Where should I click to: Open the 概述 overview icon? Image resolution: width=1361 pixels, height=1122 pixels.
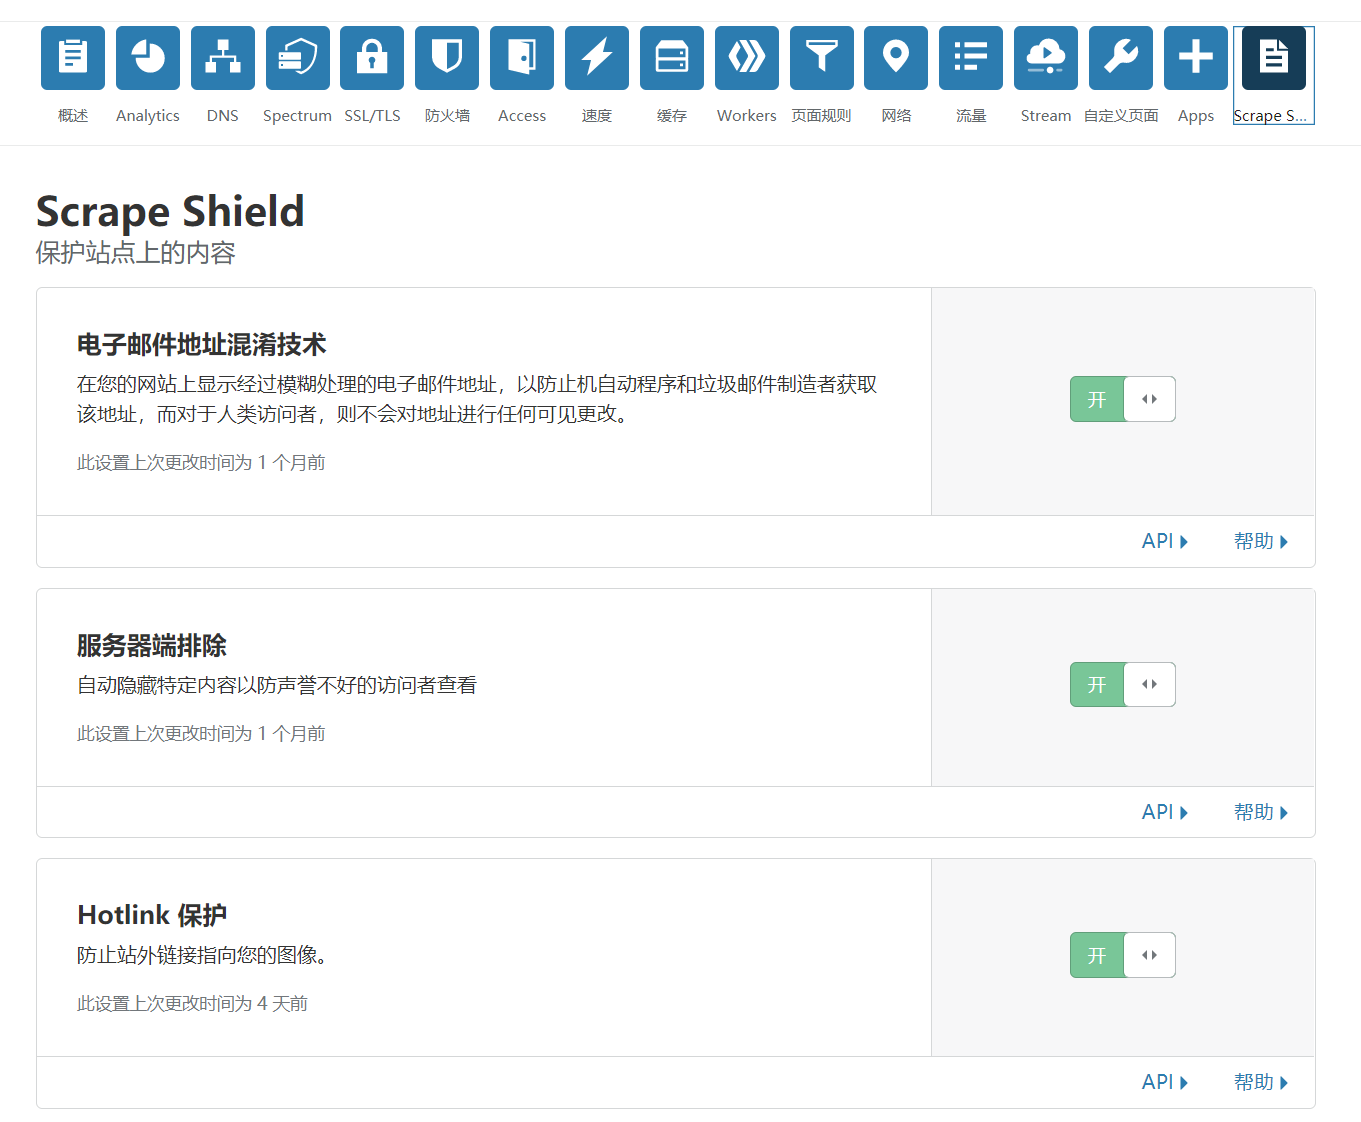73,58
